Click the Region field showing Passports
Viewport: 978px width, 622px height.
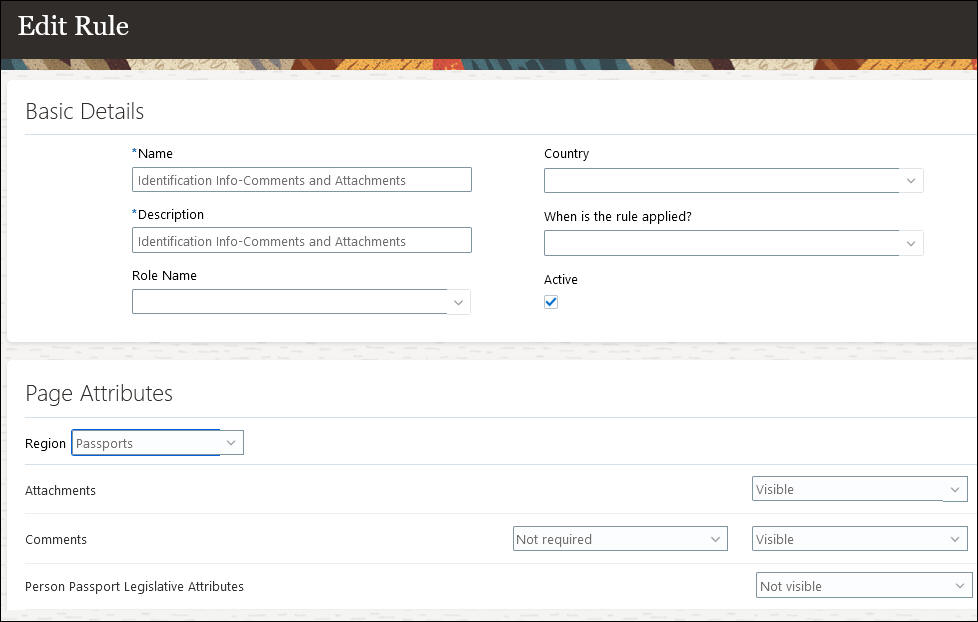coord(146,443)
